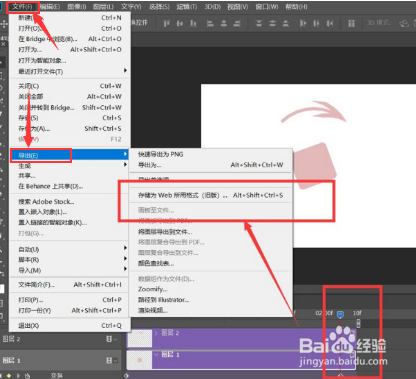This screenshot has width=416, height=379.
Task: Open the 滤镜(T) menu
Action: point(186,7)
